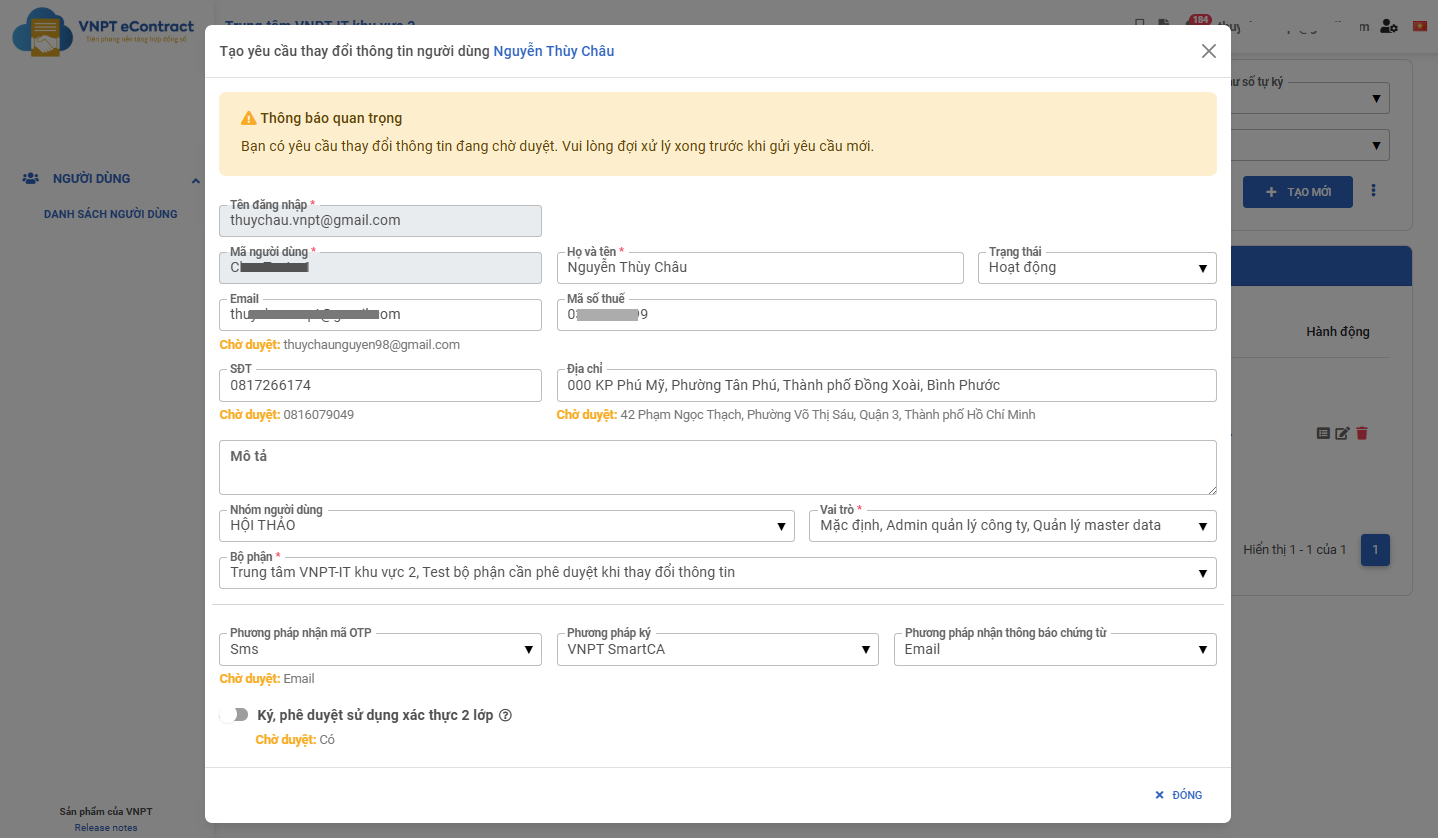Viewport: 1438px width, 838px height.
Task: Open the Bộ phận dropdown
Action: (x=718, y=573)
